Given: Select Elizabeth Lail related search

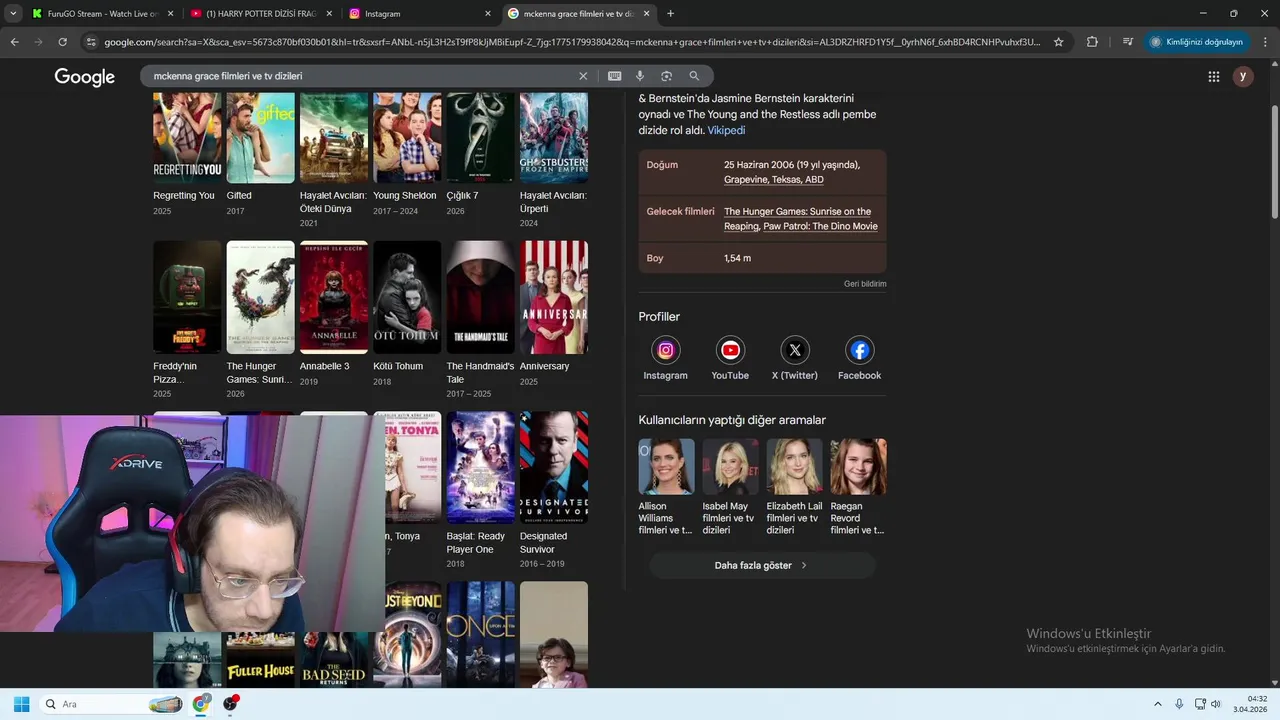Looking at the screenshot, I should pyautogui.click(x=794, y=487).
